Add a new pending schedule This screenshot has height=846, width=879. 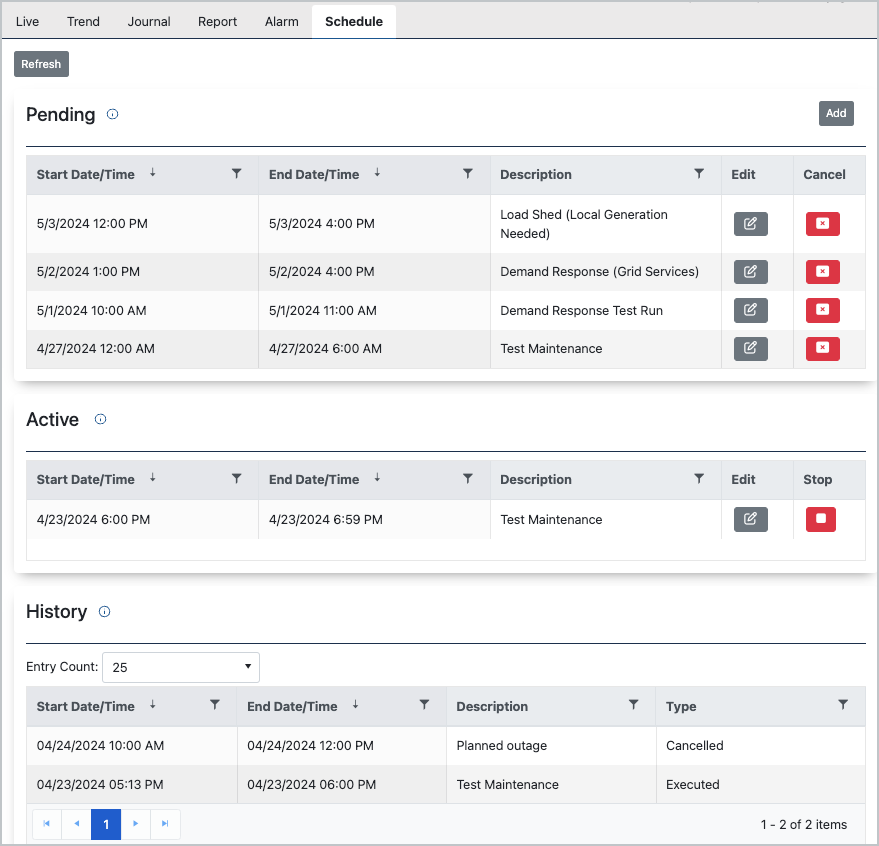836,113
